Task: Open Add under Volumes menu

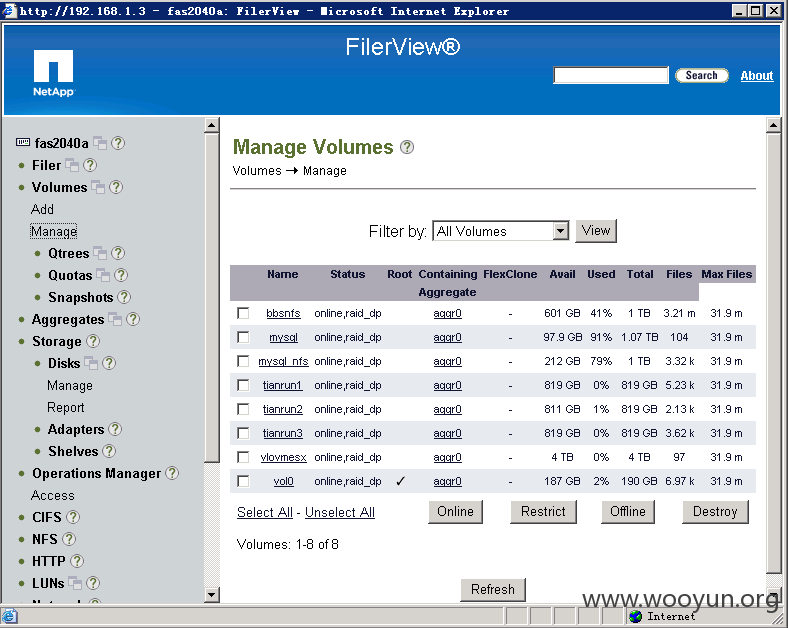Action: click(42, 209)
